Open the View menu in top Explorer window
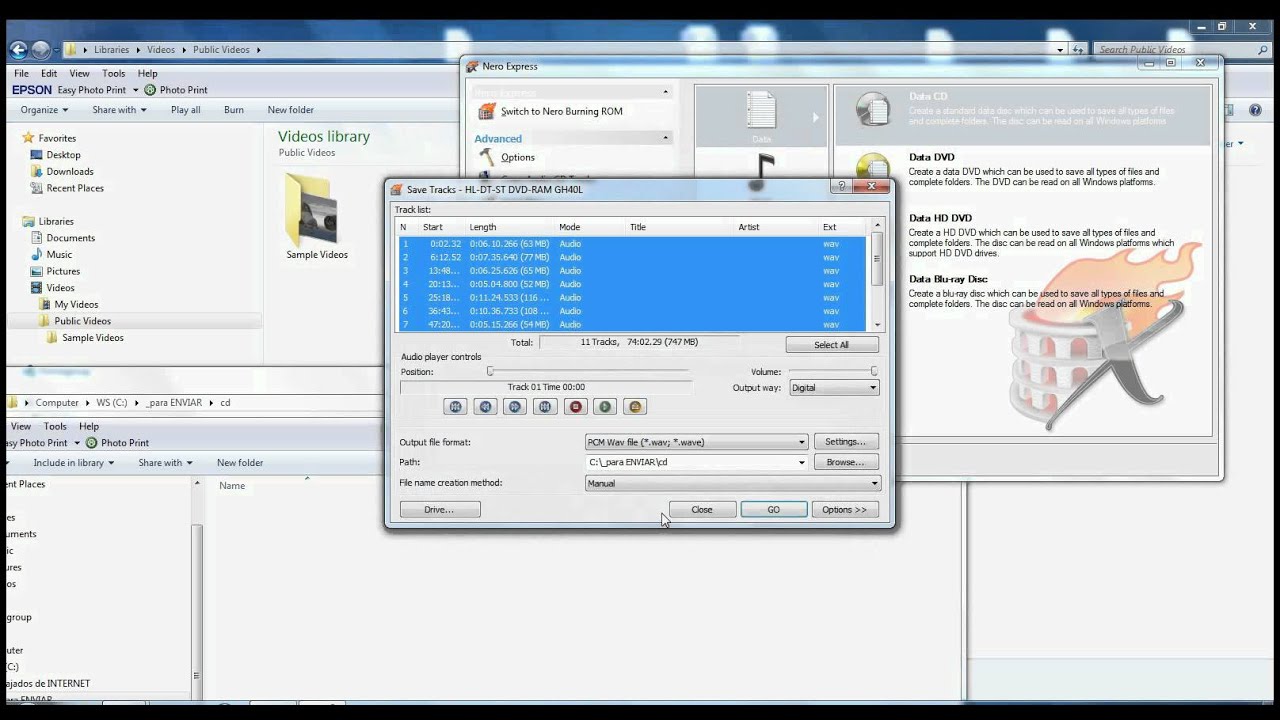1280x720 pixels. (x=79, y=74)
